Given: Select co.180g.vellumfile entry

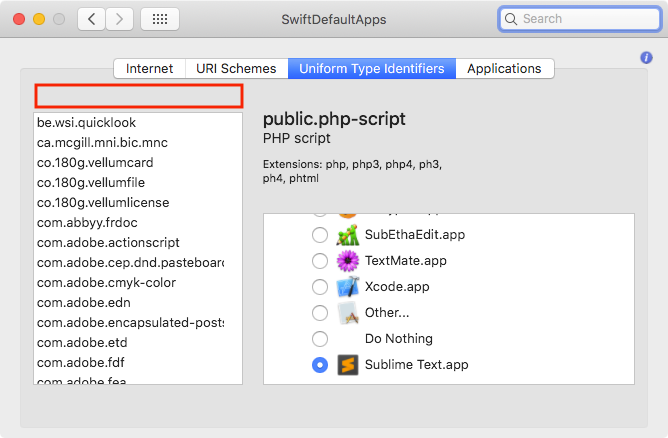Looking at the screenshot, I should click(138, 183).
